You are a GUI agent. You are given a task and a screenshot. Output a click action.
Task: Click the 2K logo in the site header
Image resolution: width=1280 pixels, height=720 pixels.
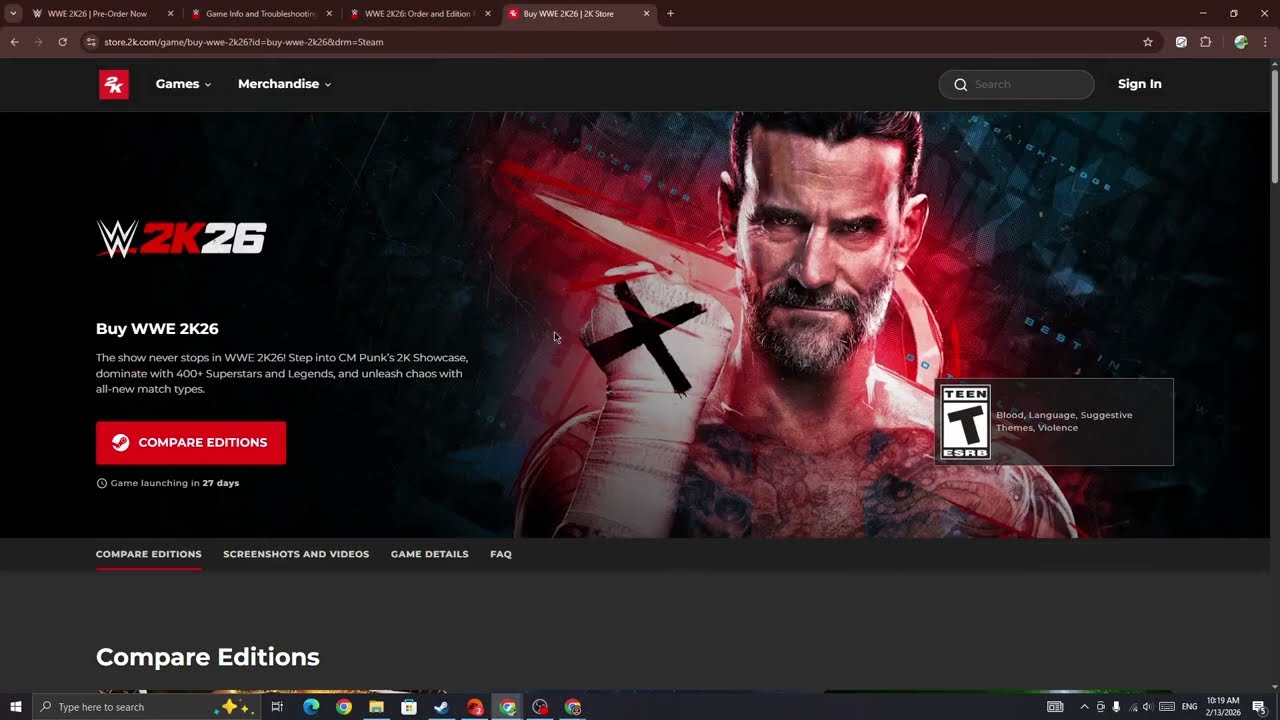(x=113, y=84)
